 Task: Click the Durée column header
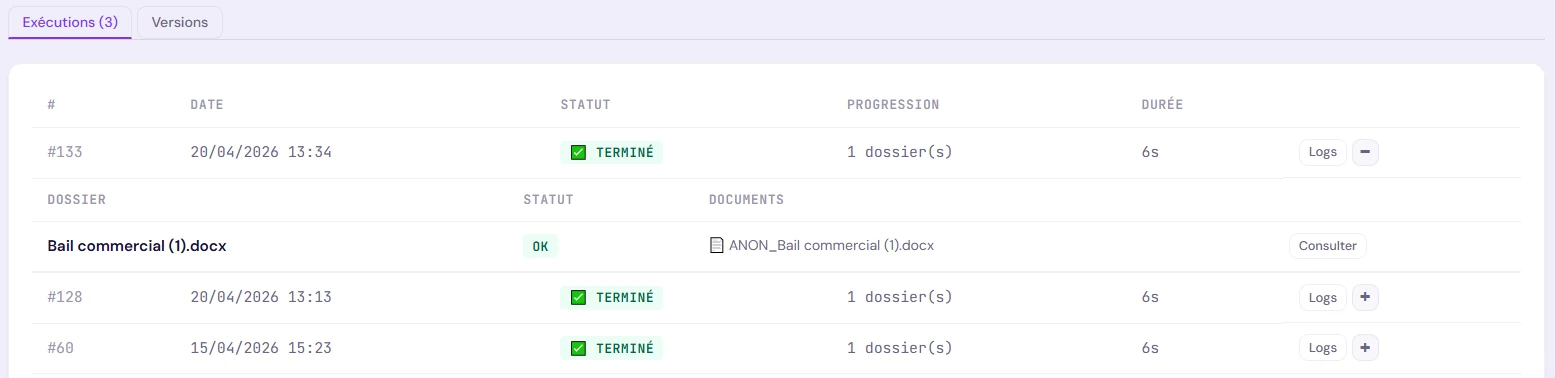(1162, 104)
